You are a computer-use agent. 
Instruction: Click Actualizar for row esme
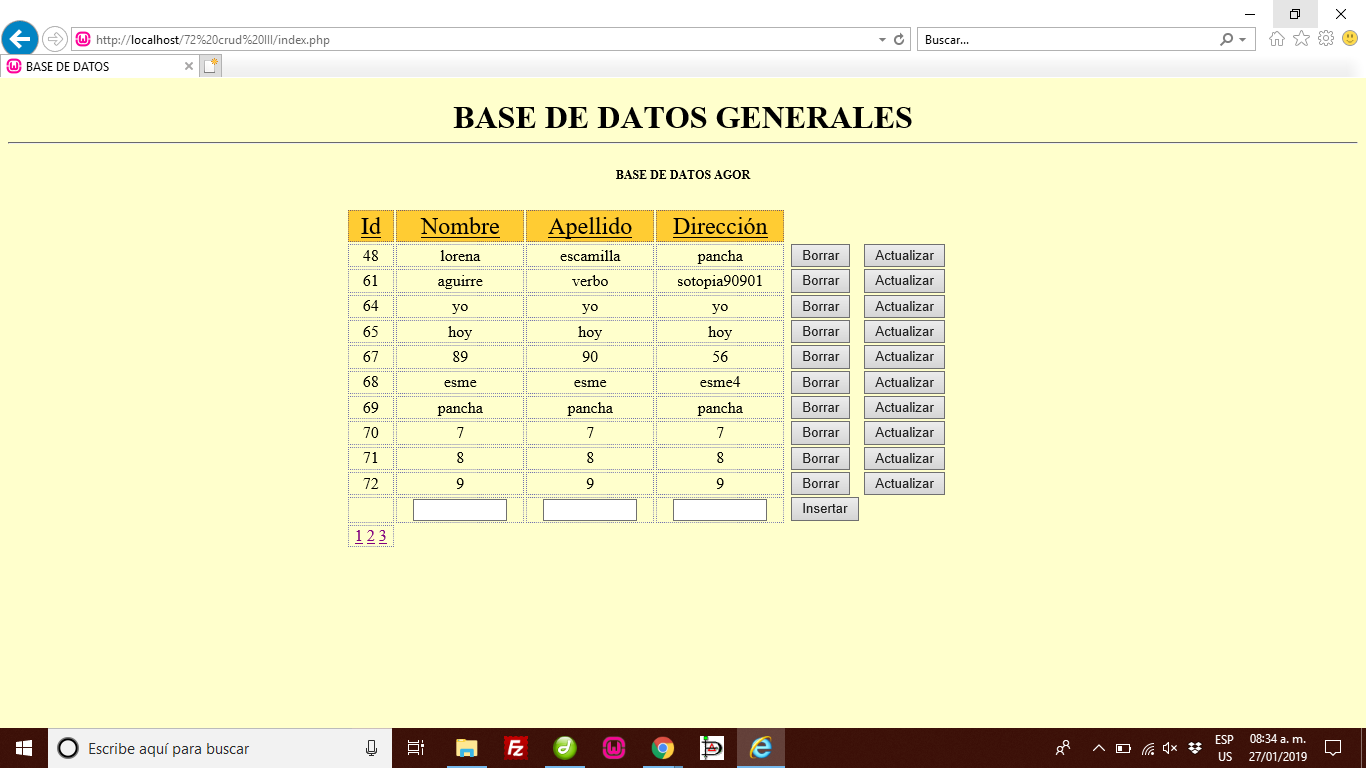[x=904, y=383]
